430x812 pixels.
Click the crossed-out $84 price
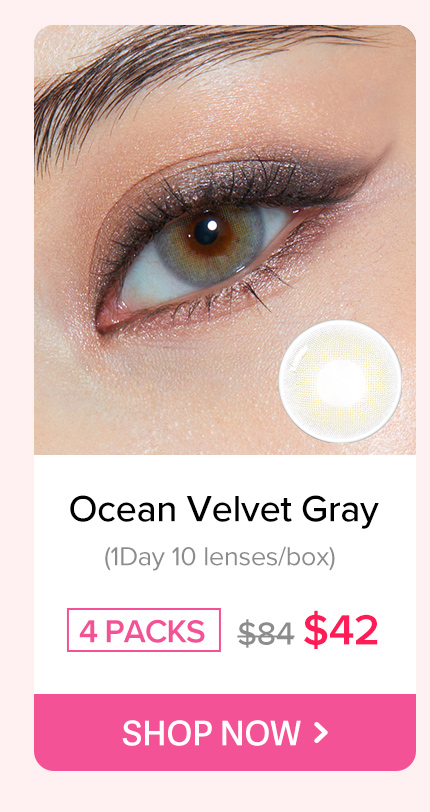pos(266,633)
